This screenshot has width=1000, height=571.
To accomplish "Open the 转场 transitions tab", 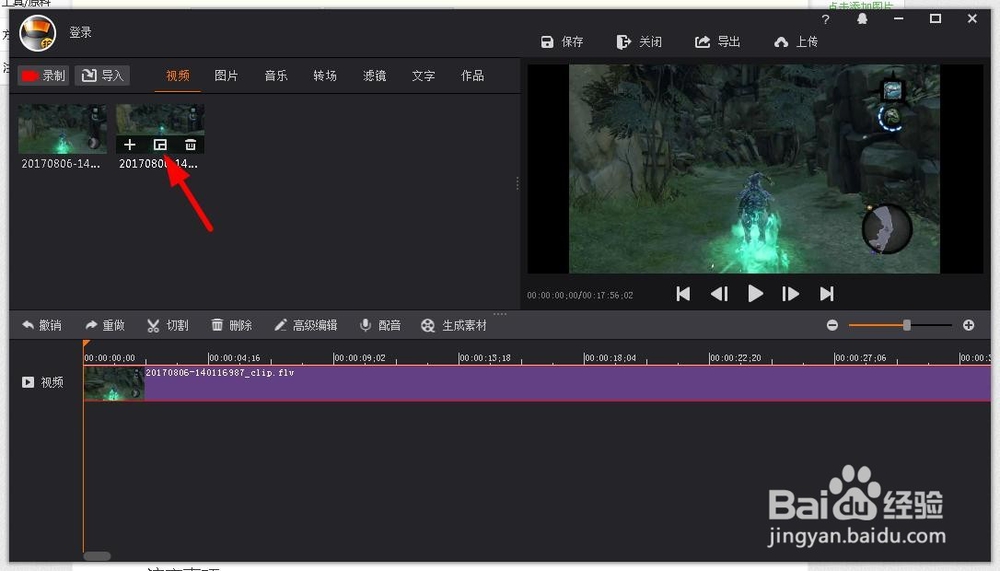I will (x=325, y=75).
